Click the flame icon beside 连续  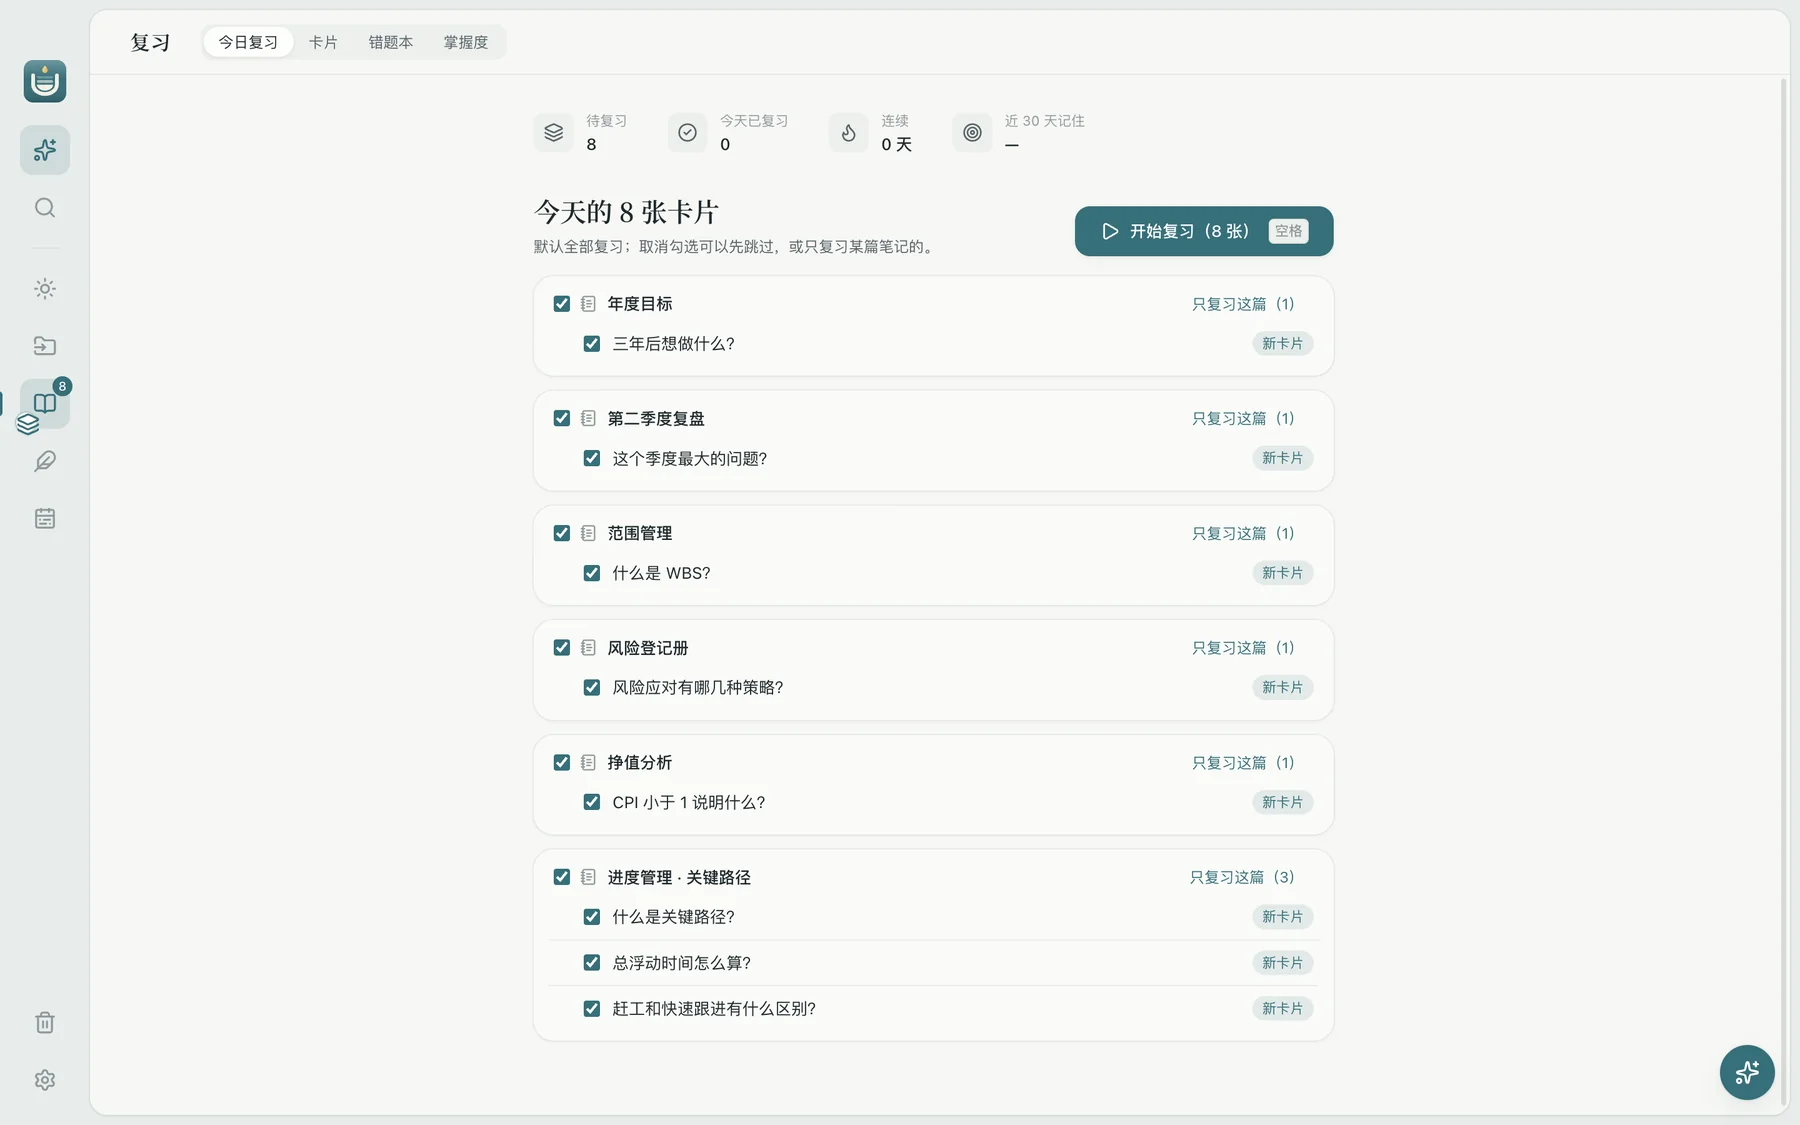click(848, 132)
